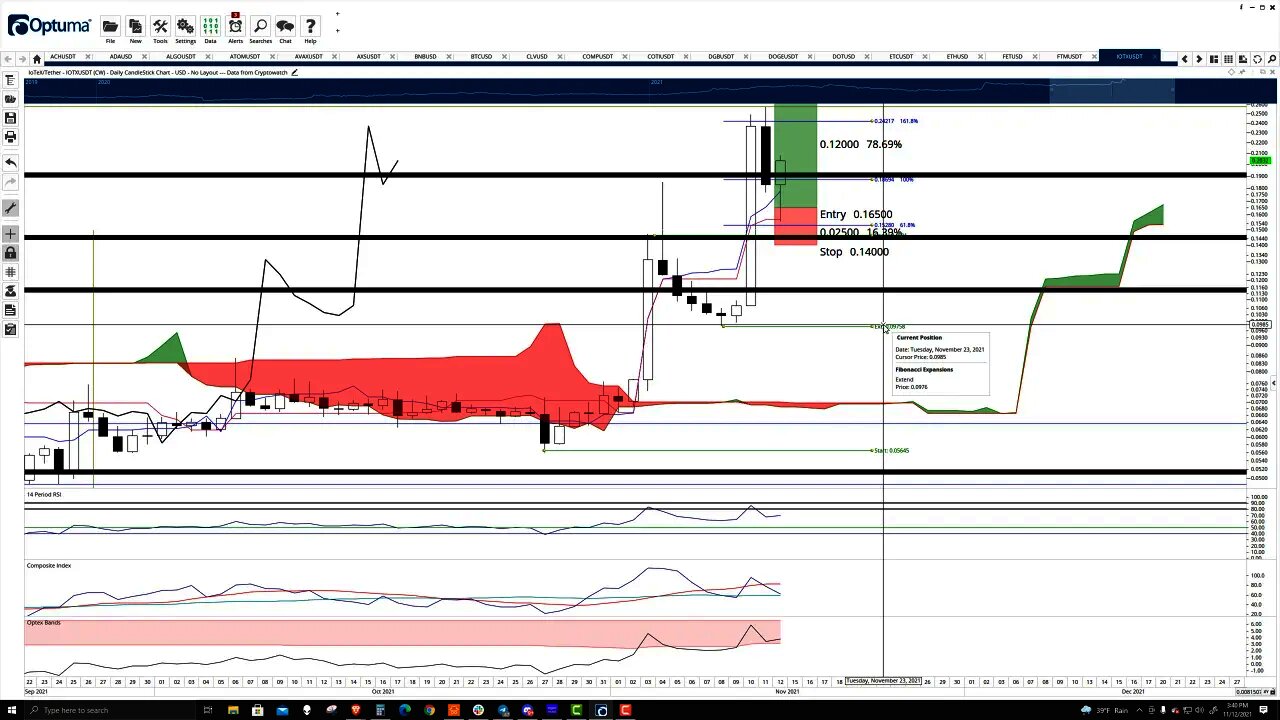Screen dimensions: 1280x720
Task: Open the Data menu
Action: (x=210, y=29)
